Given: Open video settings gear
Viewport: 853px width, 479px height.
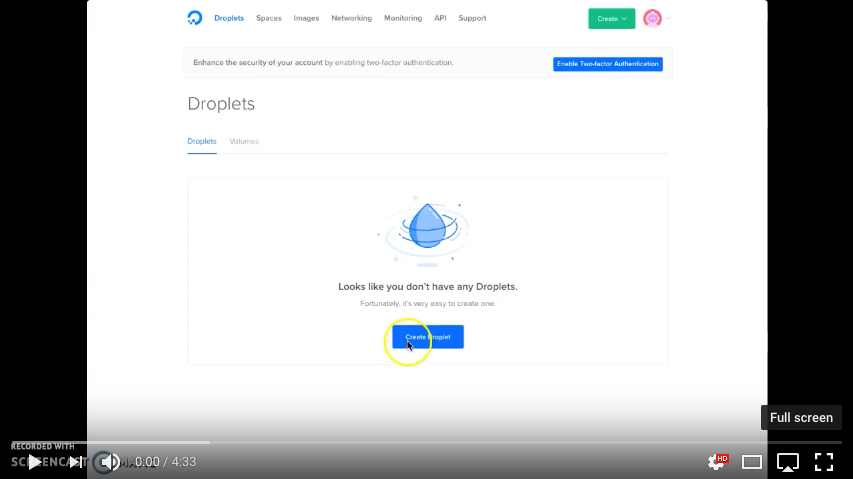Looking at the screenshot, I should coord(717,462).
